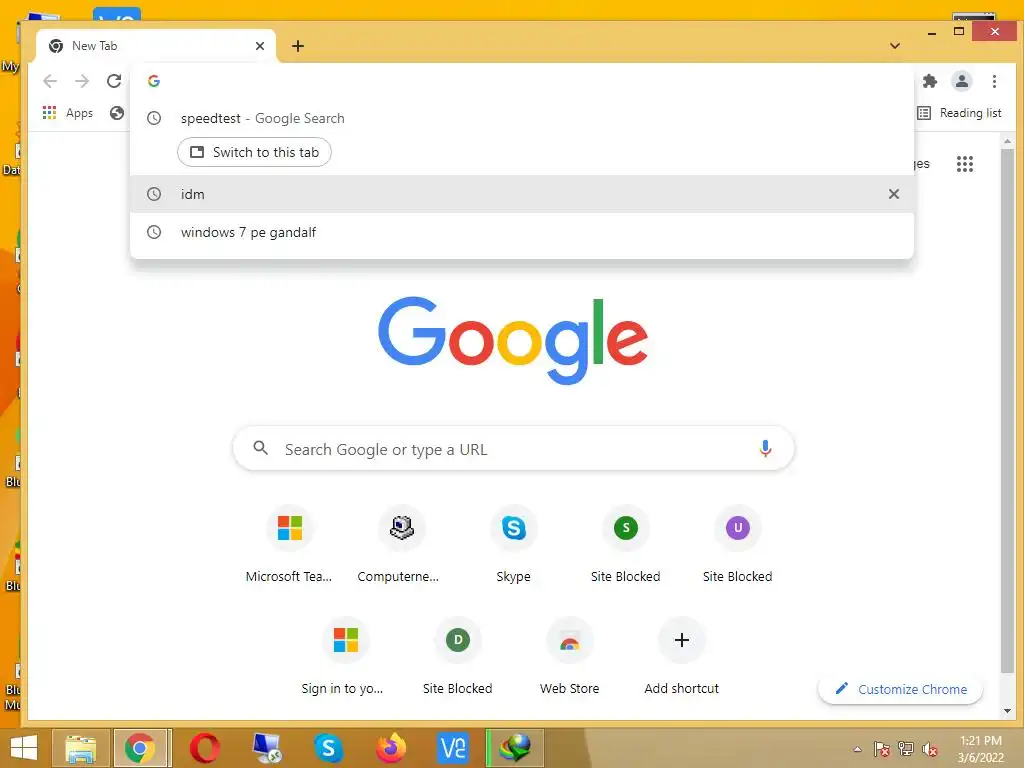This screenshot has height=768, width=1024.
Task: Click Add shortcut
Action: click(x=681, y=656)
